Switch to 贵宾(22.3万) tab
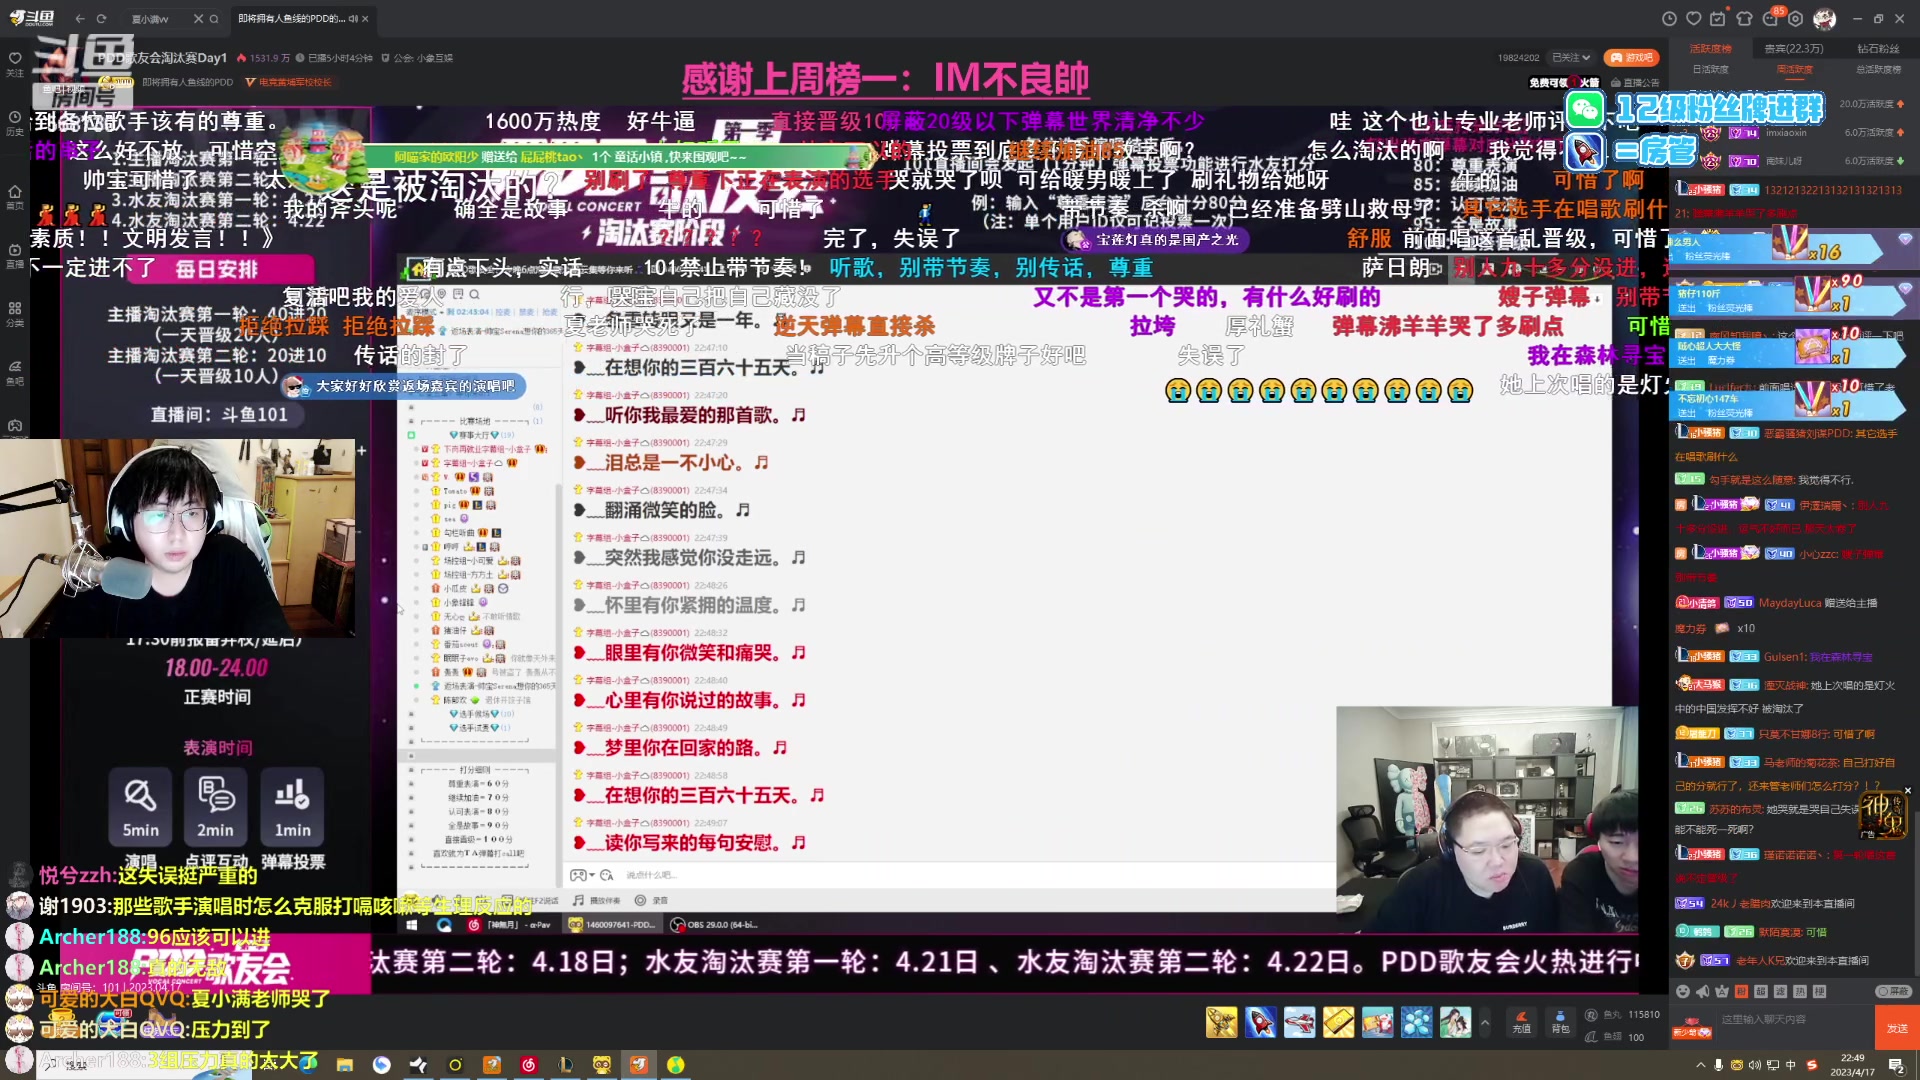1920x1080 pixels. coord(1794,48)
